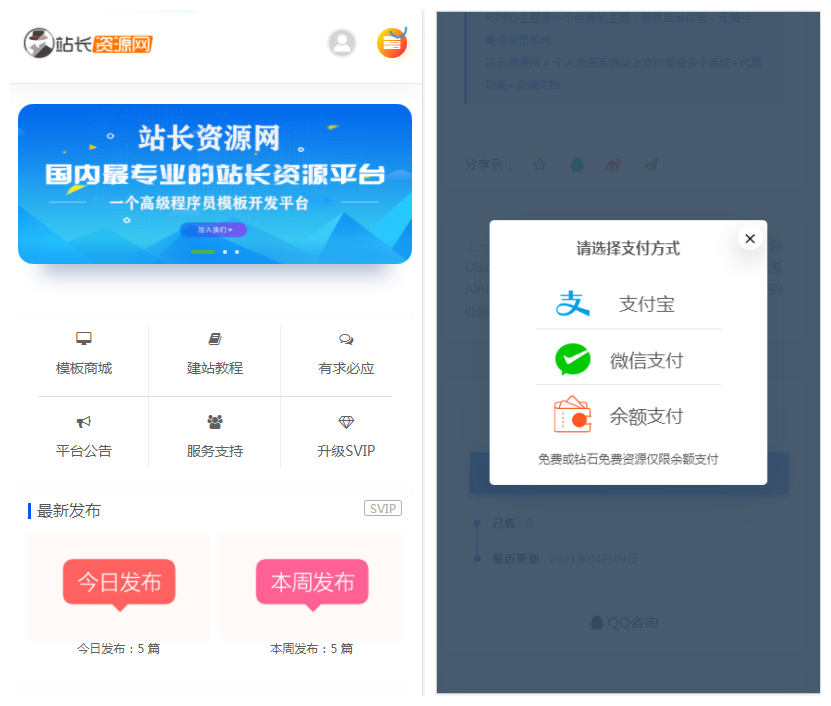Open 平台公告 megaphone icon

(x=84, y=422)
